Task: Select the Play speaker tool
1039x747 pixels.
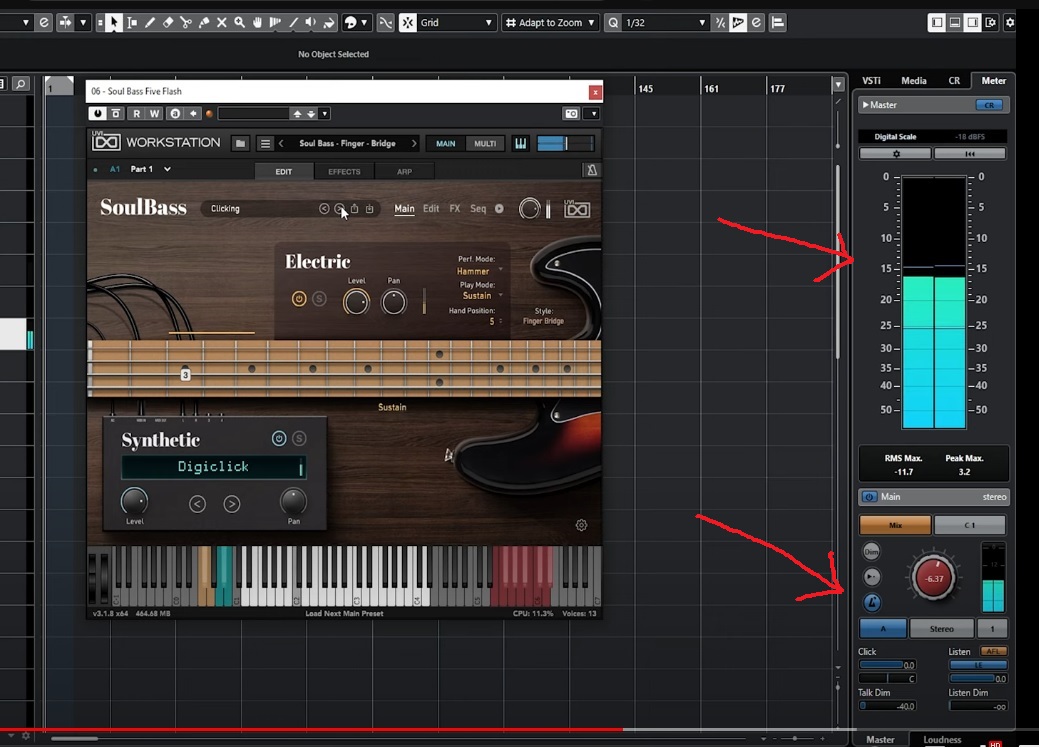Action: click(311, 23)
